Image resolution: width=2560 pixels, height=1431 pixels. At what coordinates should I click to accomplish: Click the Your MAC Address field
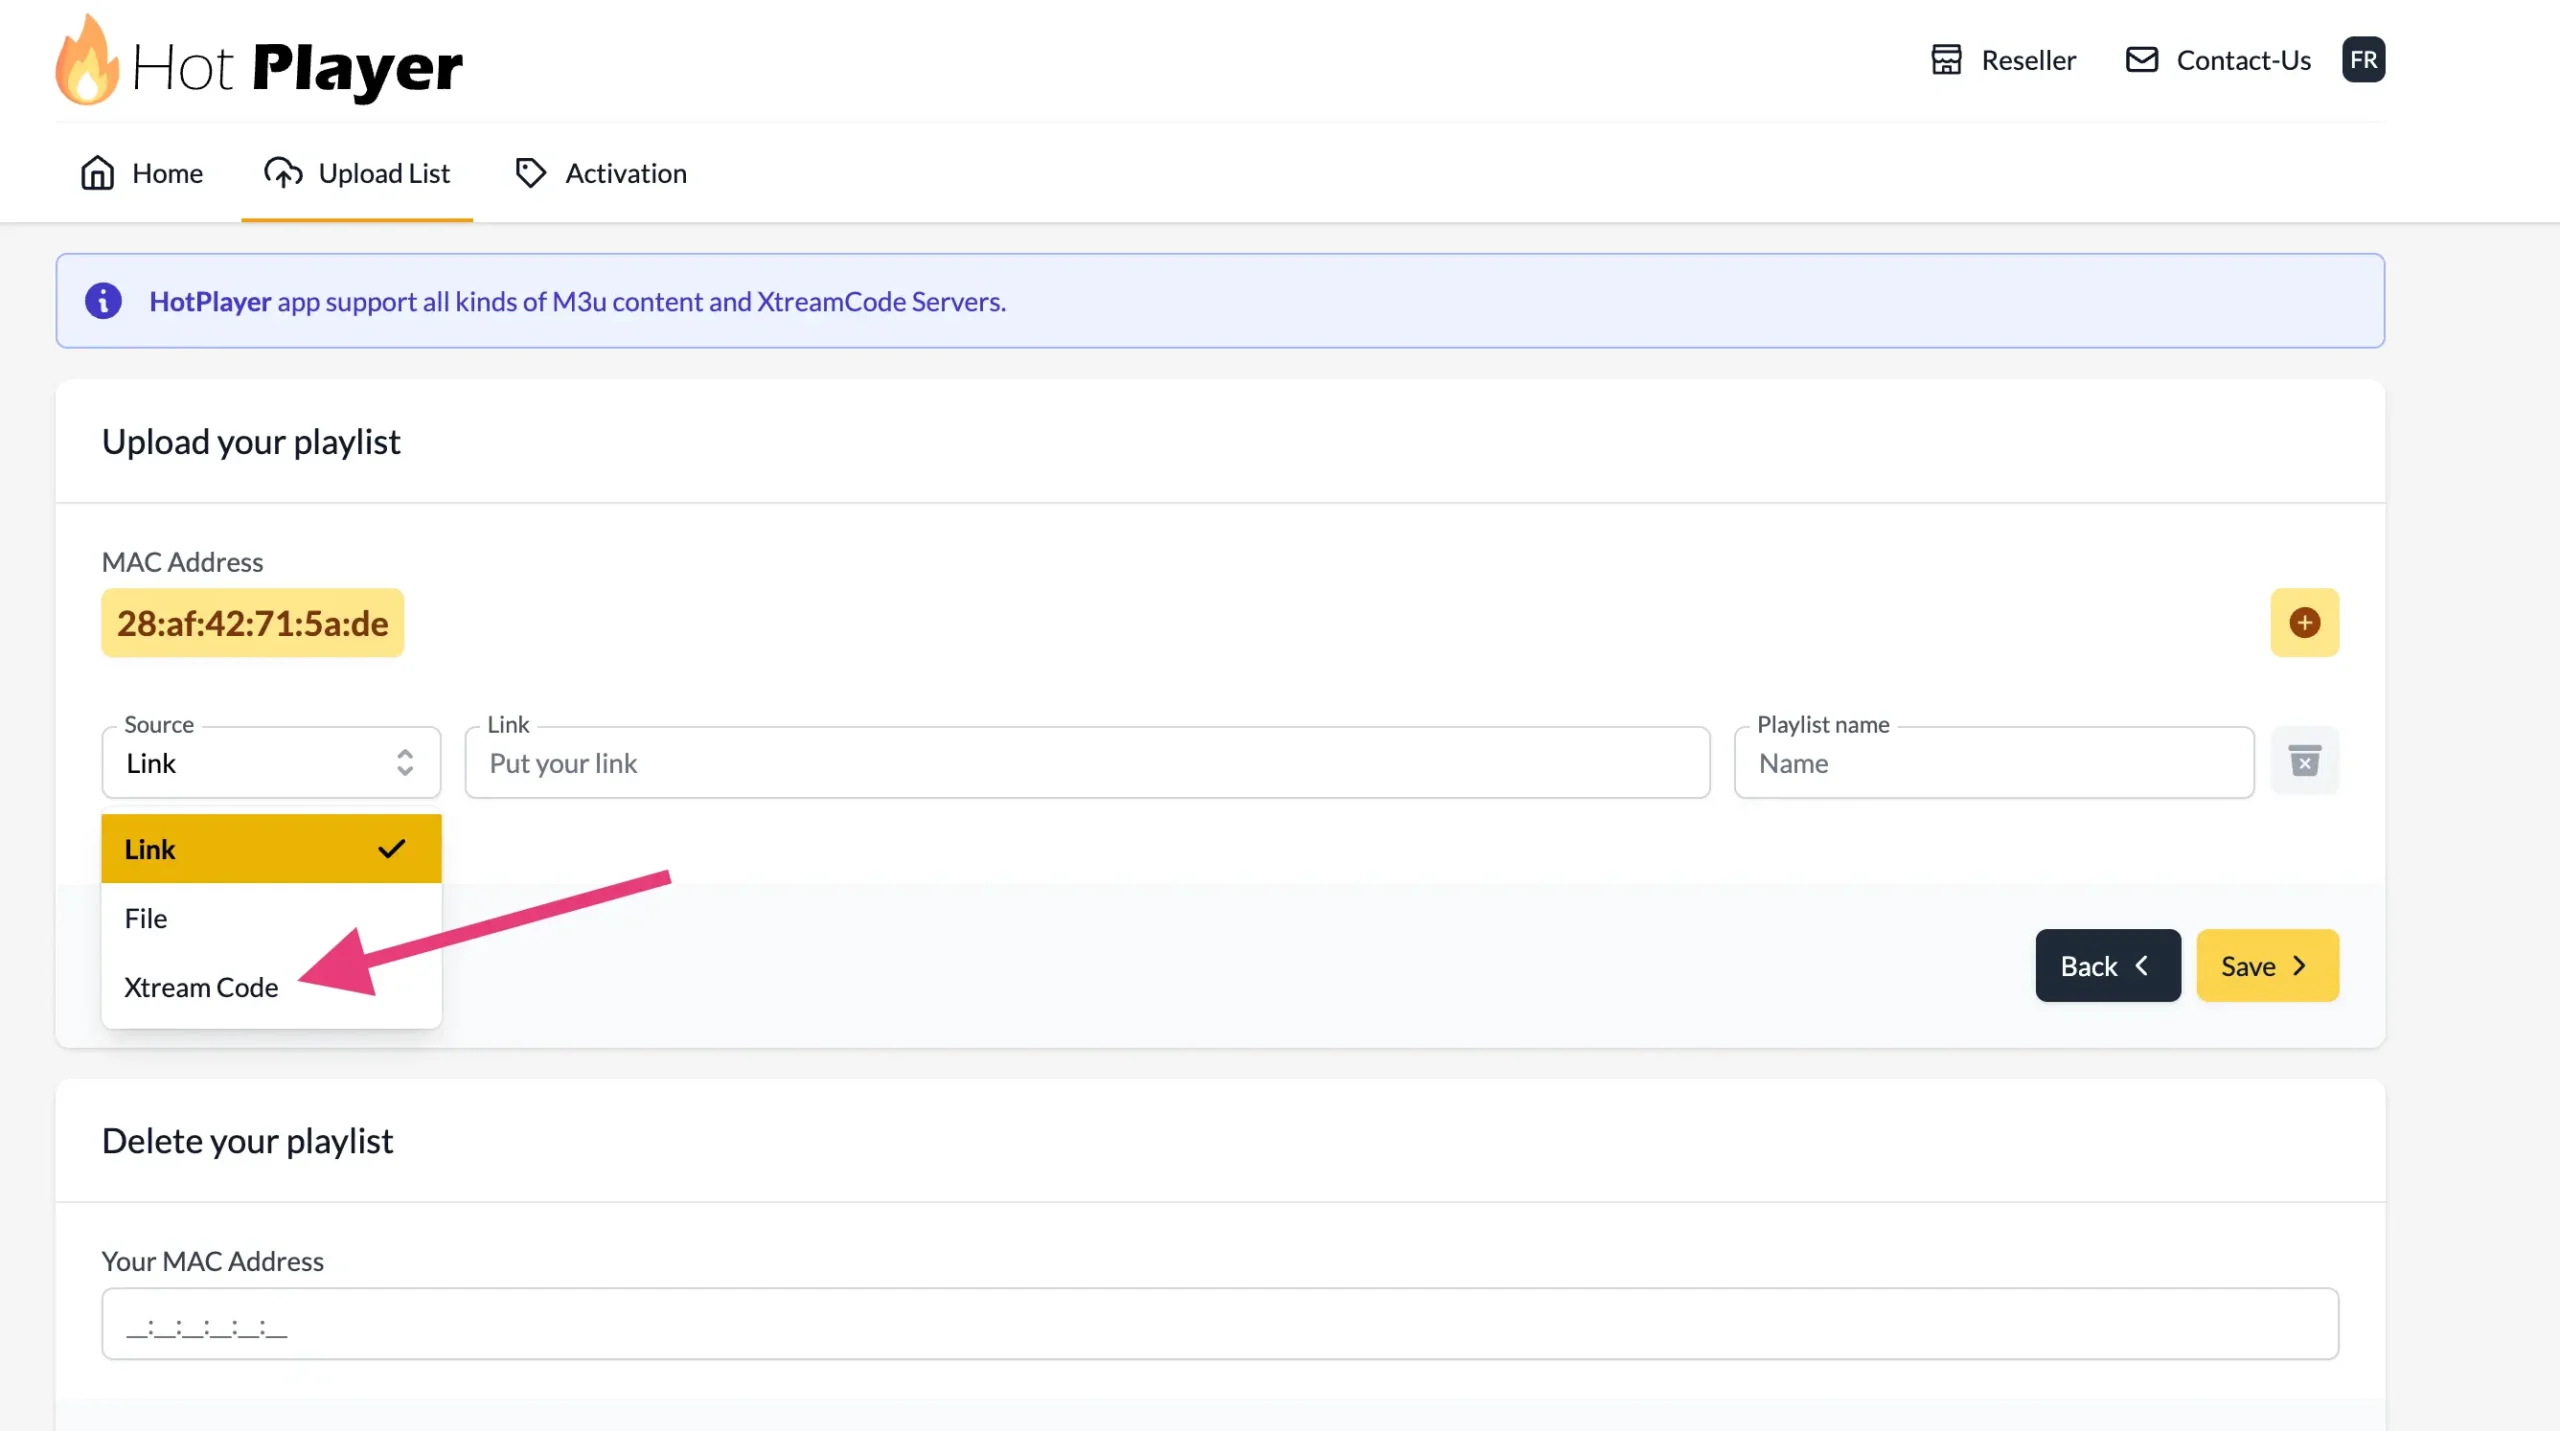[1219, 1324]
